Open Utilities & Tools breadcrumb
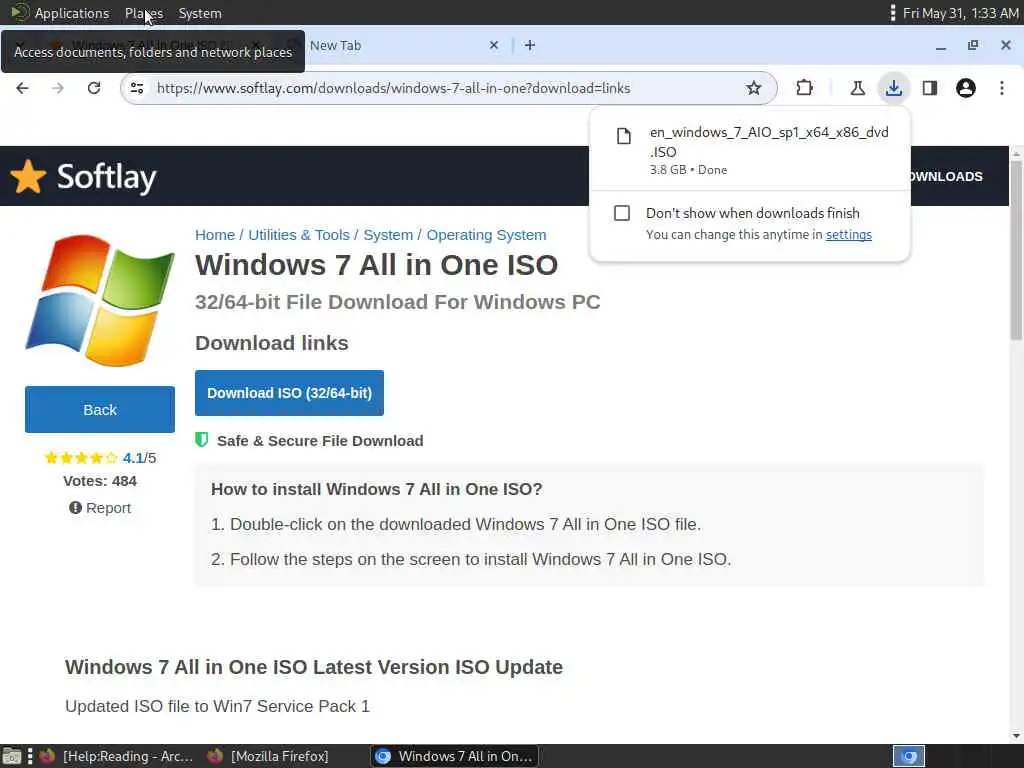 [x=298, y=235]
